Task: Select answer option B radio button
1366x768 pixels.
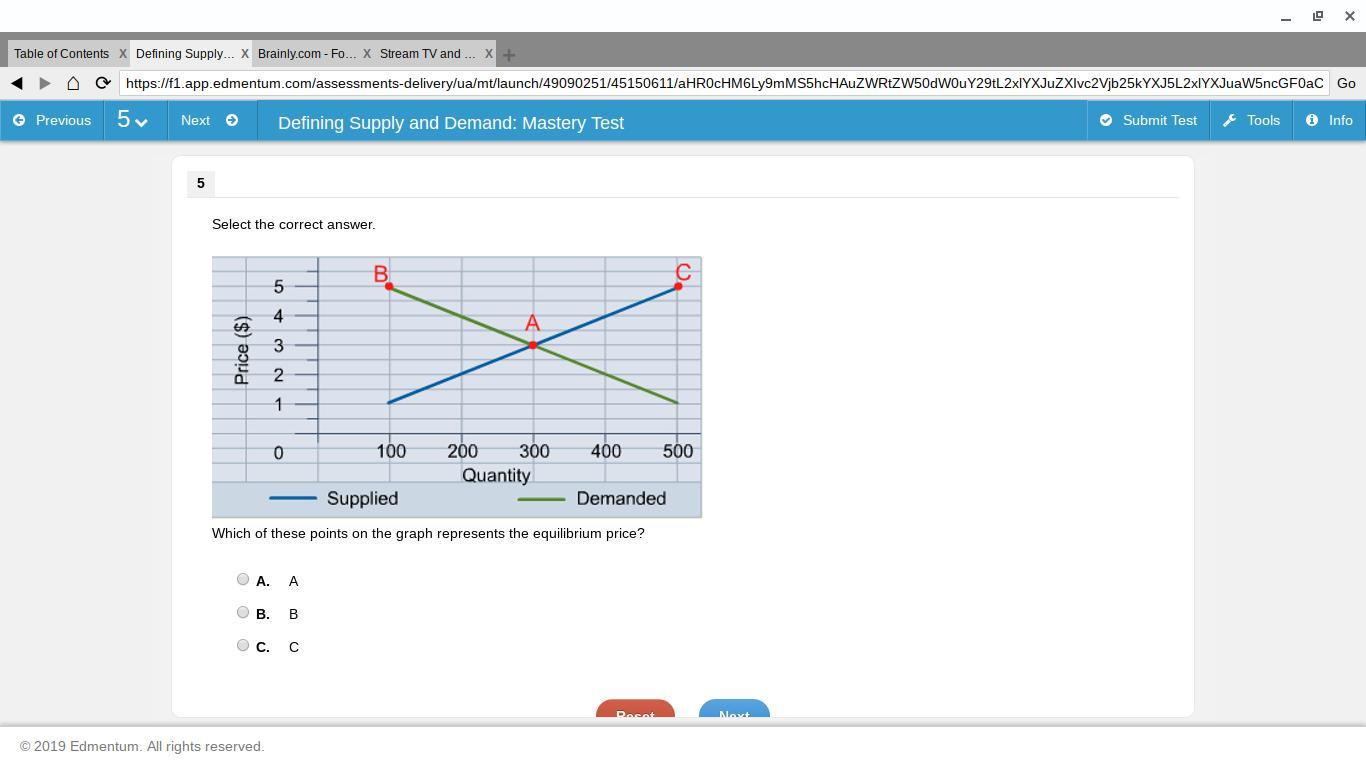Action: (x=243, y=612)
